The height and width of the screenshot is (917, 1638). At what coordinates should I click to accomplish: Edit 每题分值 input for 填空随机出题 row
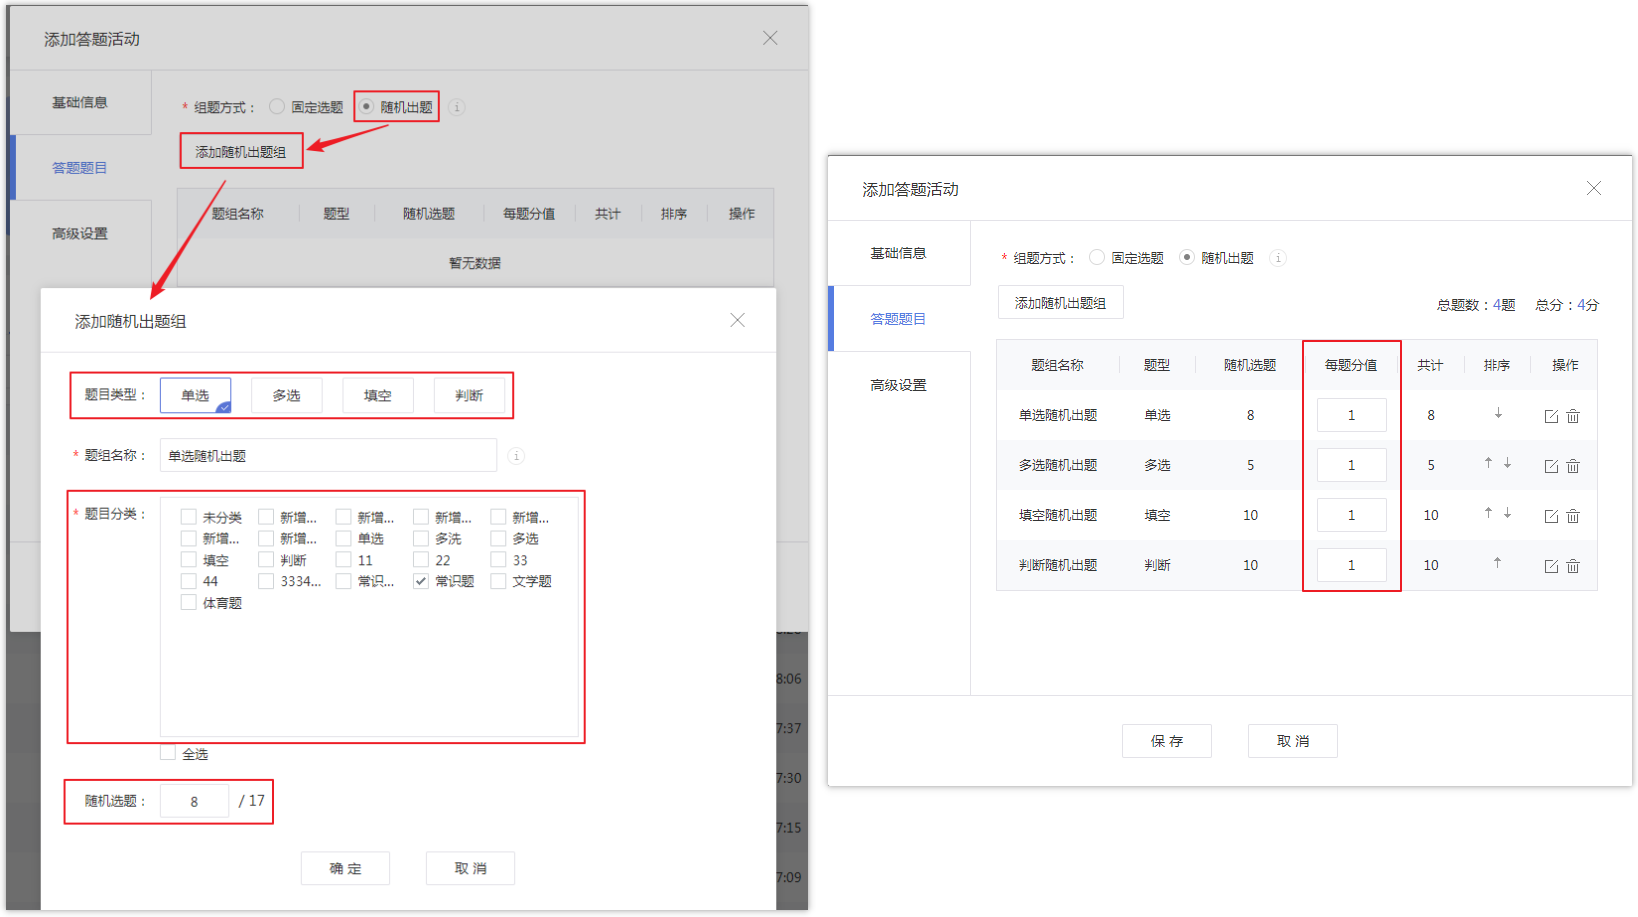pyautogui.click(x=1351, y=515)
